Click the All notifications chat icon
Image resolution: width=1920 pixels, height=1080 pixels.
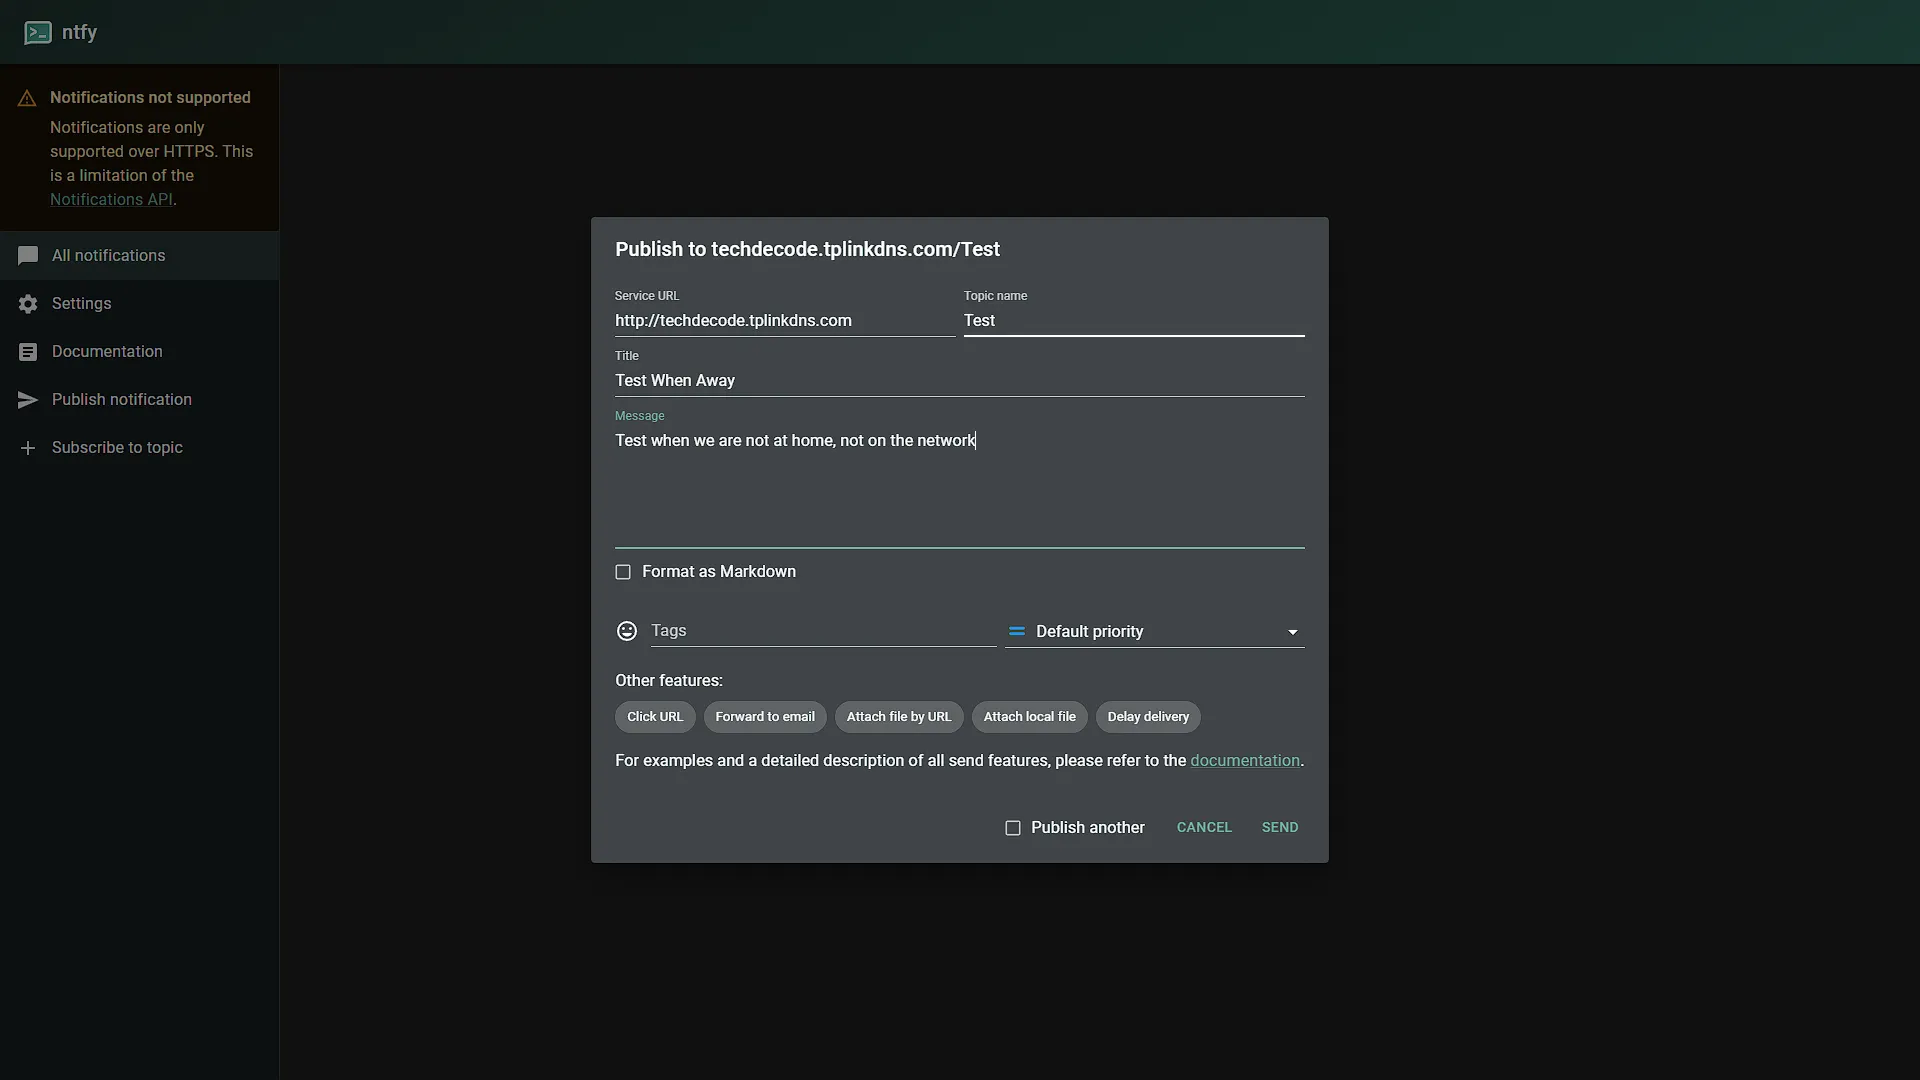click(28, 256)
